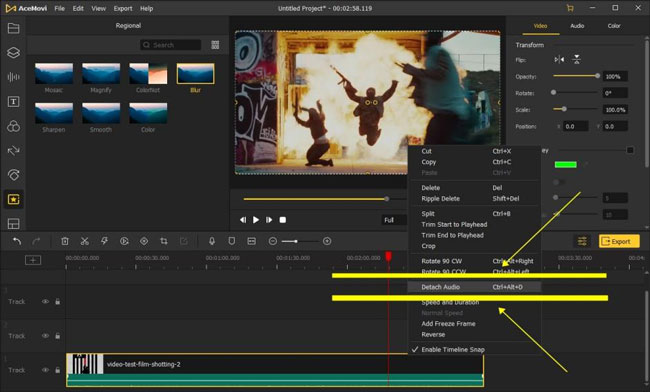Viewport: 650px width, 392px height.
Task: Open the Help menu
Action: 146,8
